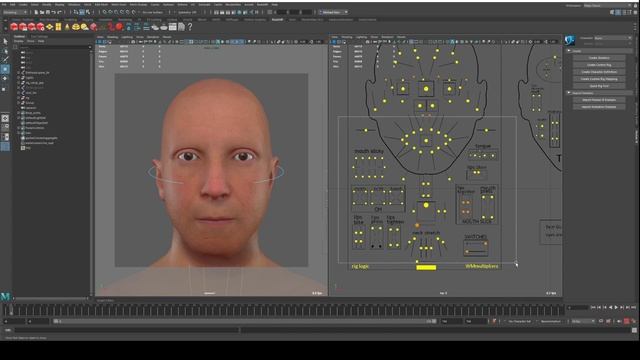This screenshot has width=640, height=360.
Task: Create new scene from status line icon
Action: [36, 12]
